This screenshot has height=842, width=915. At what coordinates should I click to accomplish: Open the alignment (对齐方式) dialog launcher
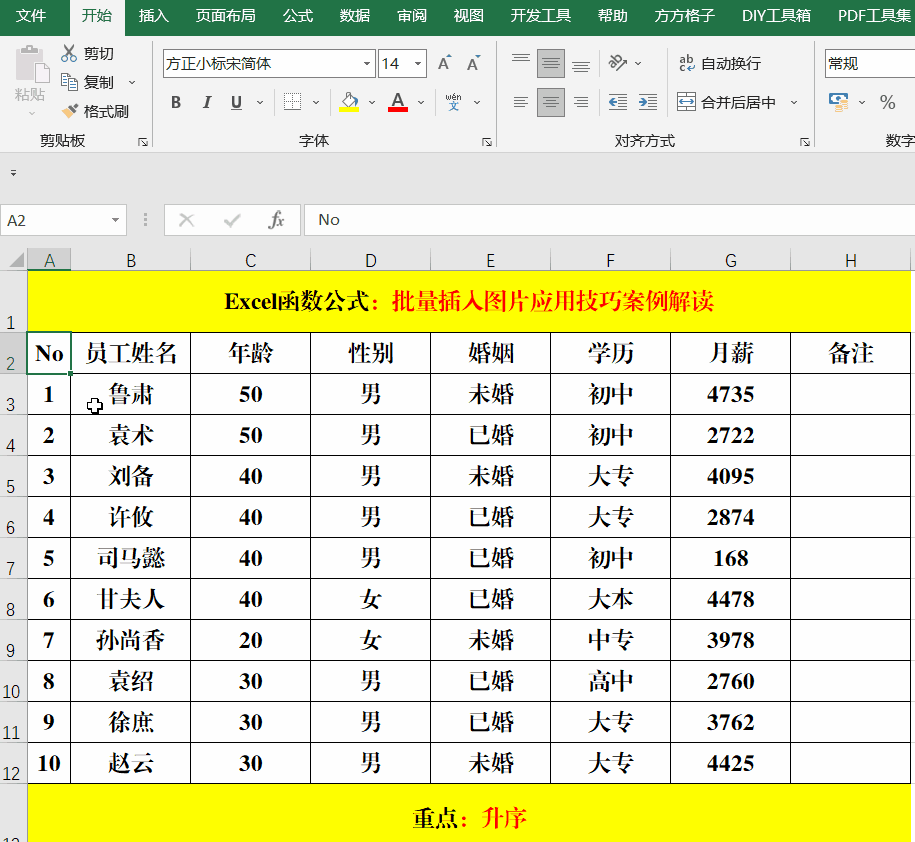(805, 142)
